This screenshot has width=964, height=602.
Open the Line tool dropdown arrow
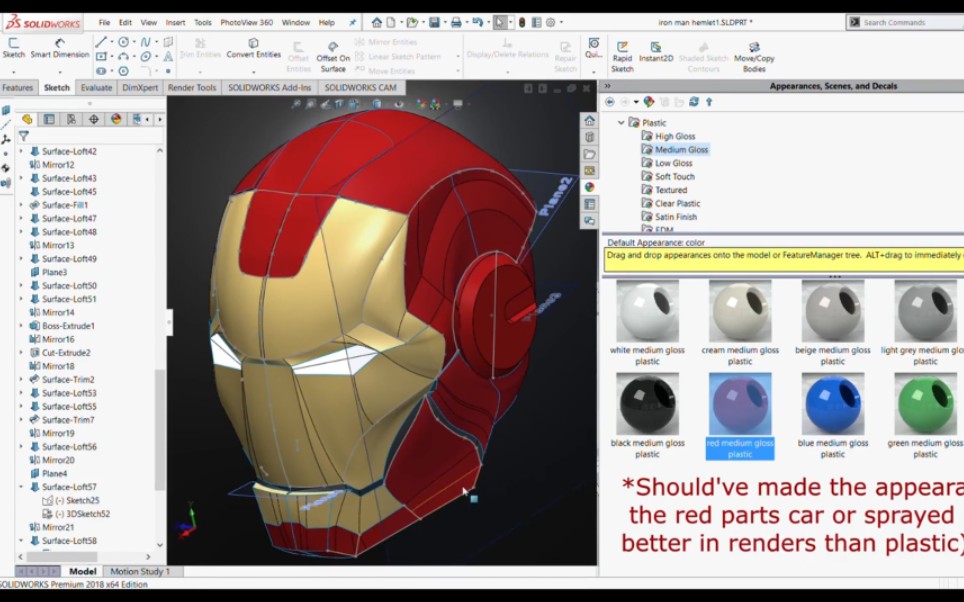pos(110,41)
